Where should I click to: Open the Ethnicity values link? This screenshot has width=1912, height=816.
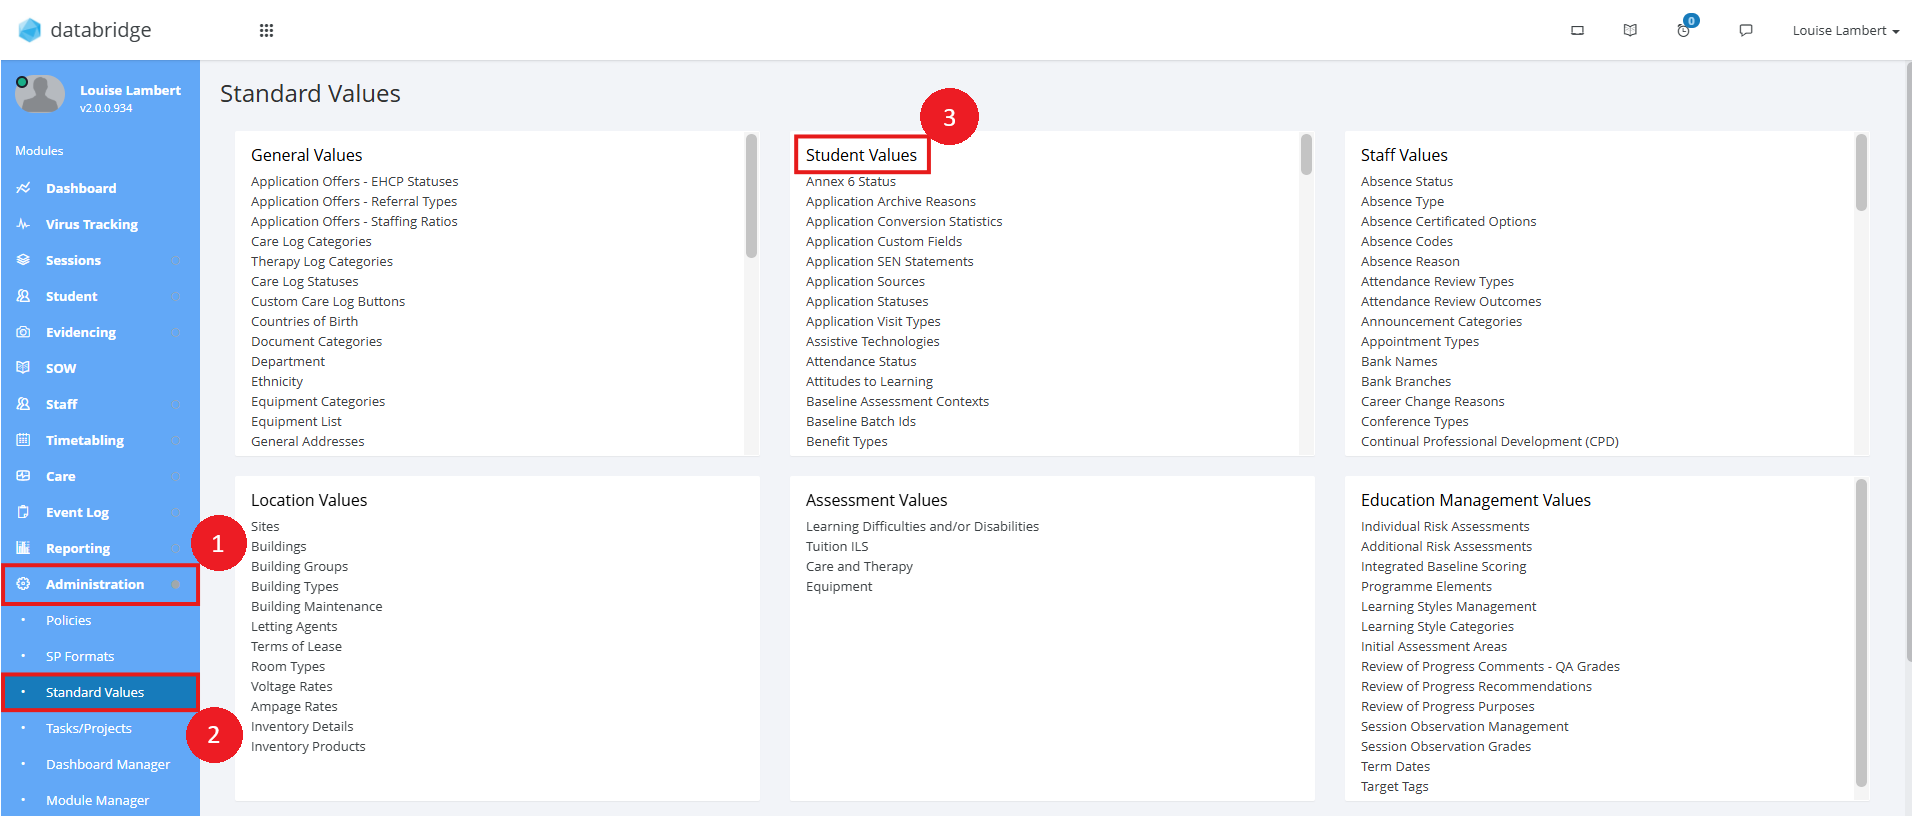[x=277, y=381]
